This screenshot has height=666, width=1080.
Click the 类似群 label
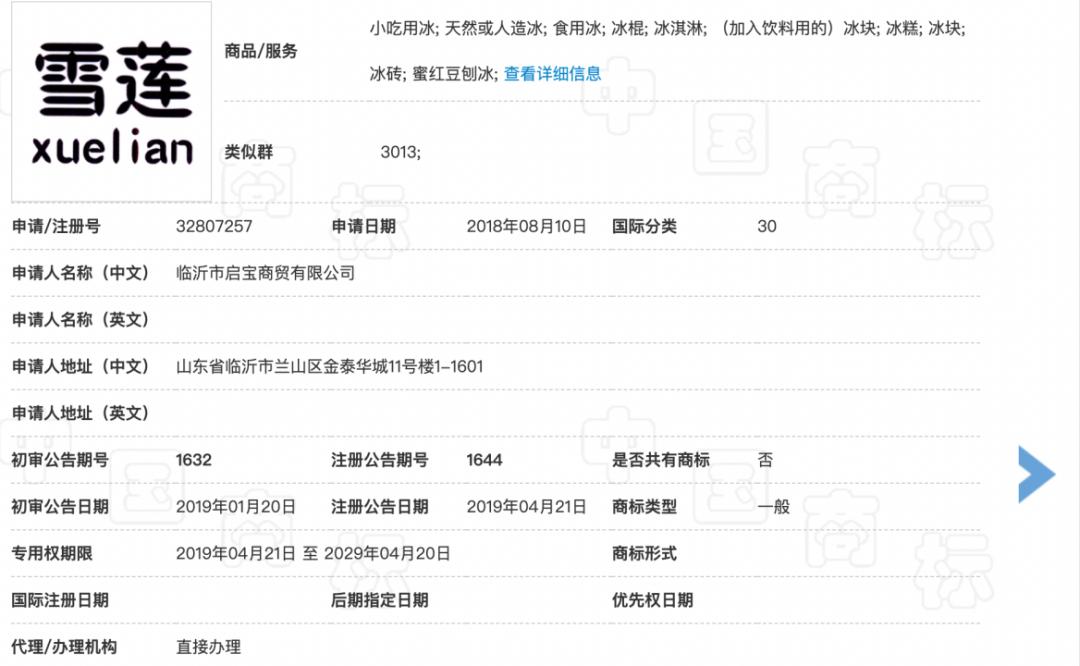[x=249, y=152]
